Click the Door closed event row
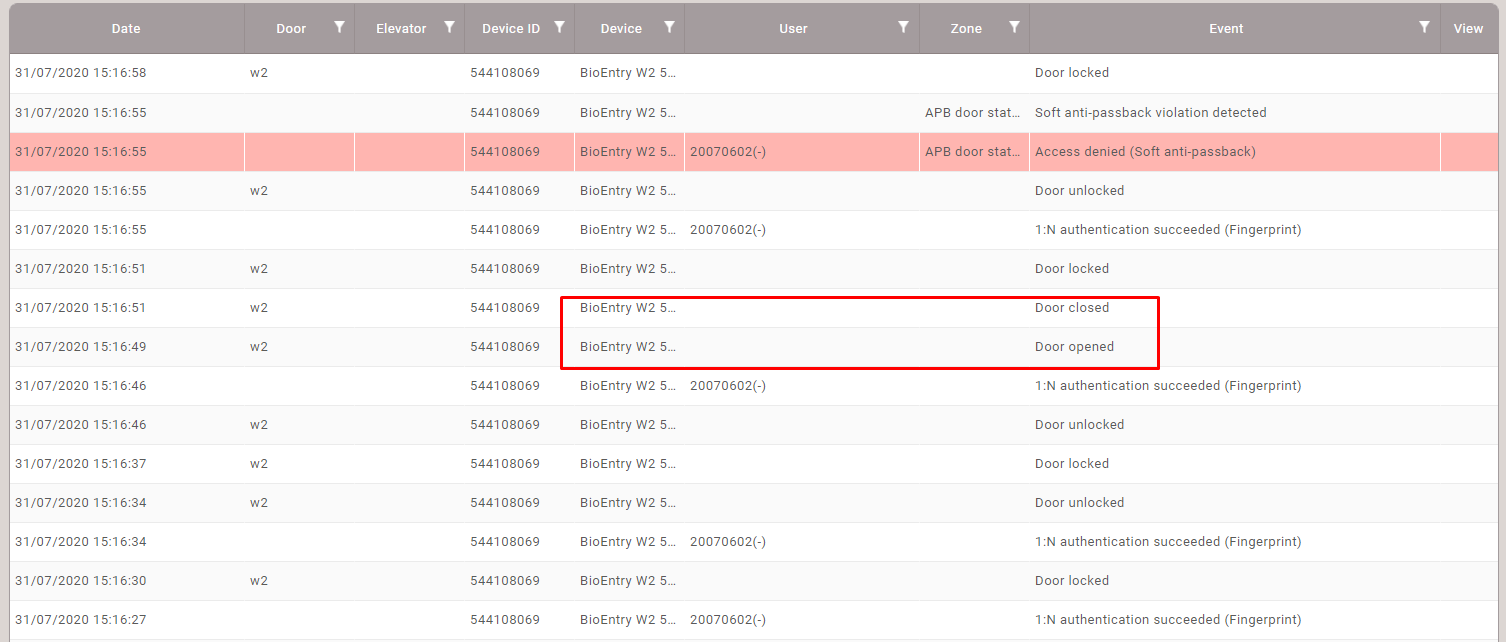The image size is (1506, 642). pos(1071,308)
